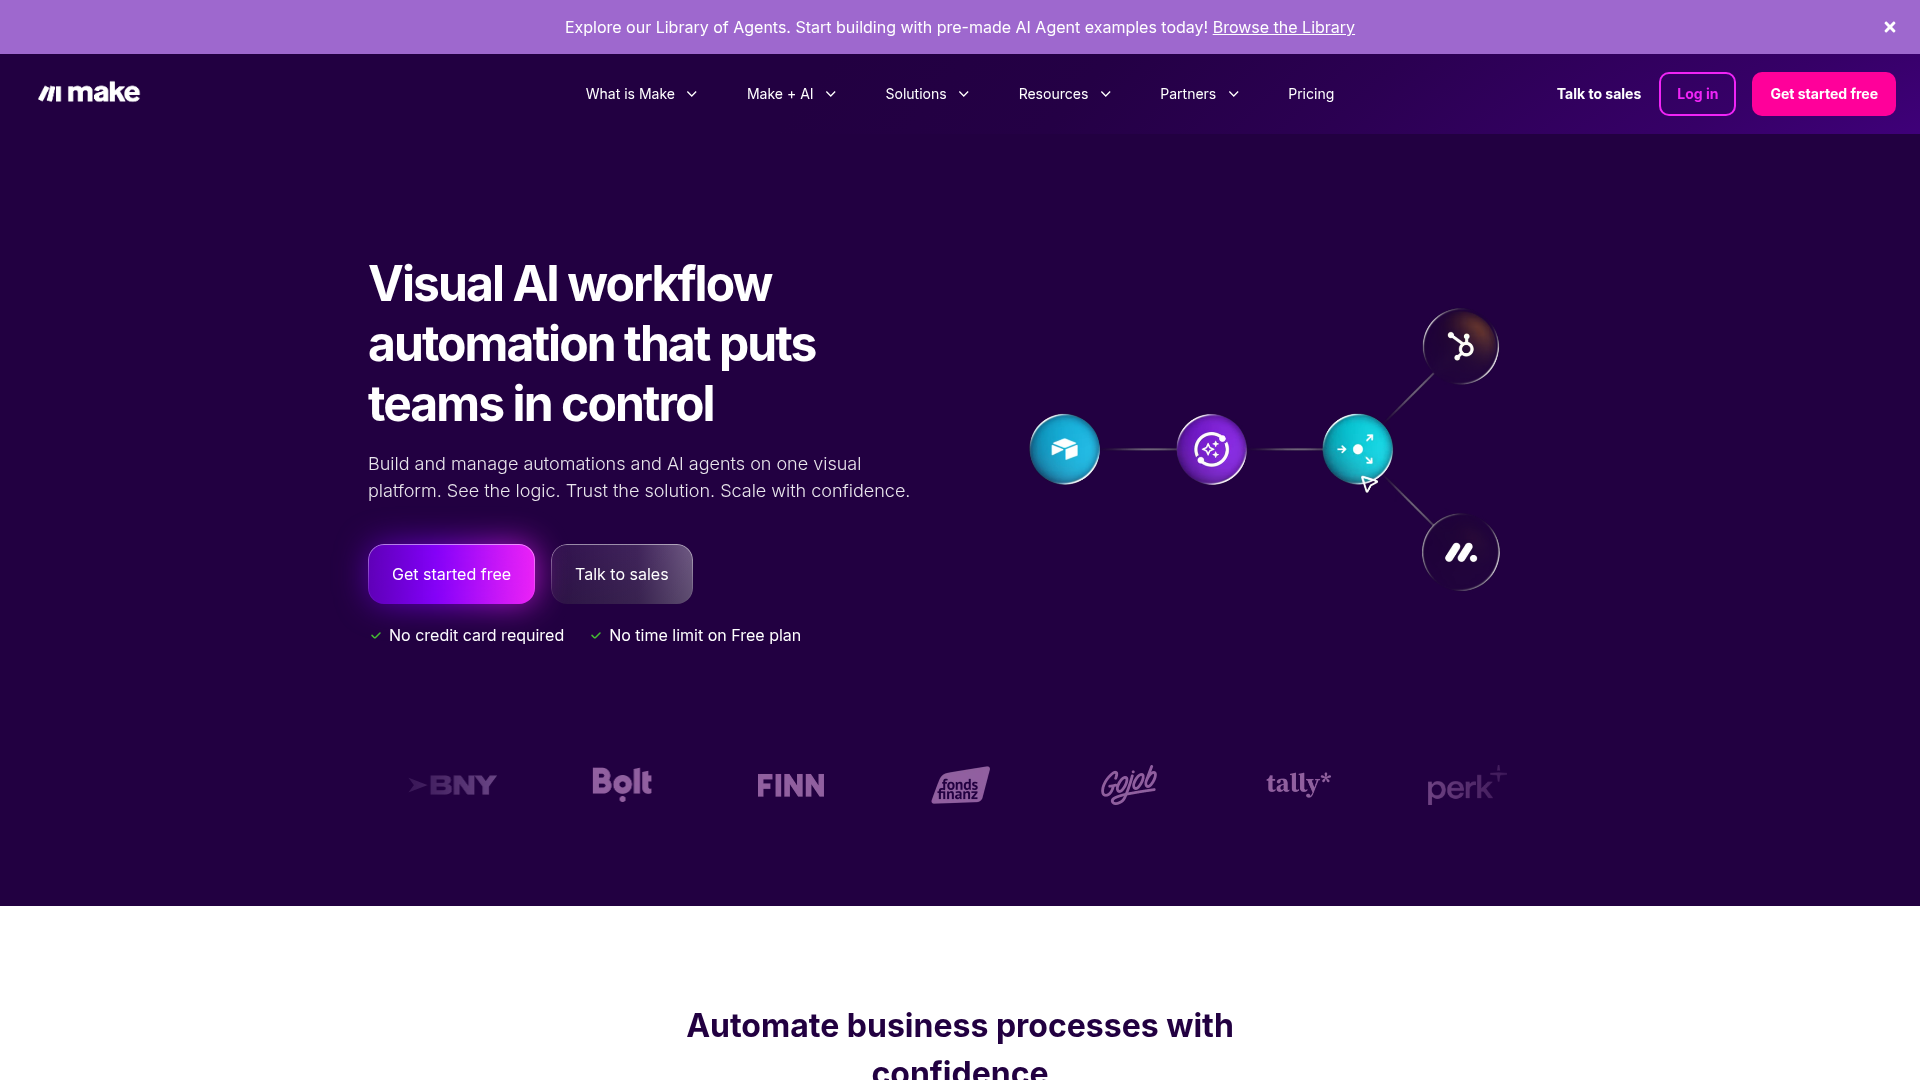Viewport: 1920px width, 1080px height.
Task: Open the Make + AI menu
Action: (x=790, y=93)
